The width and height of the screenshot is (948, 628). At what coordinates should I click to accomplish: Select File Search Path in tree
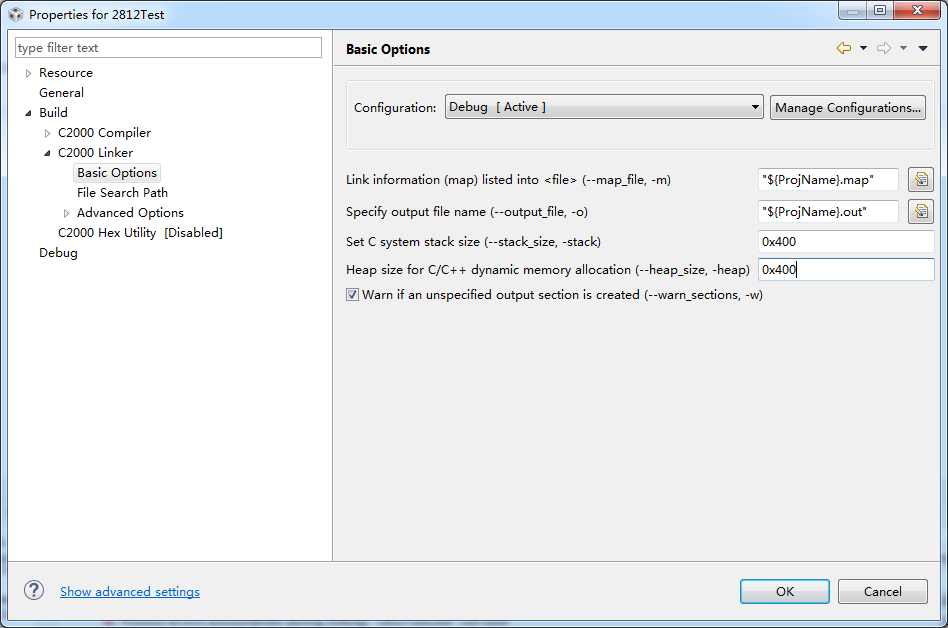[x=122, y=193]
